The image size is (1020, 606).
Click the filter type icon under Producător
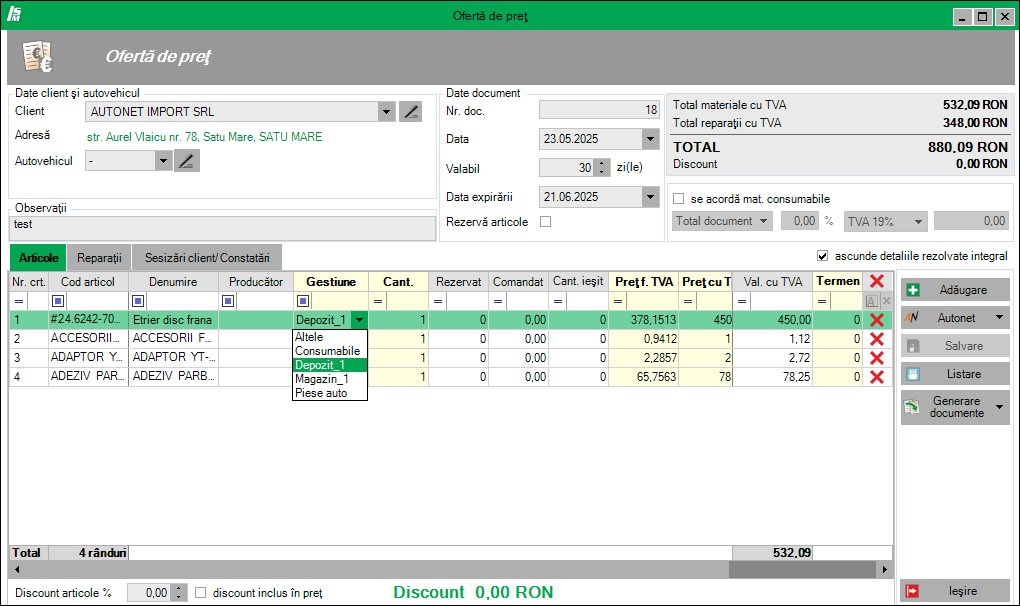coord(228,301)
